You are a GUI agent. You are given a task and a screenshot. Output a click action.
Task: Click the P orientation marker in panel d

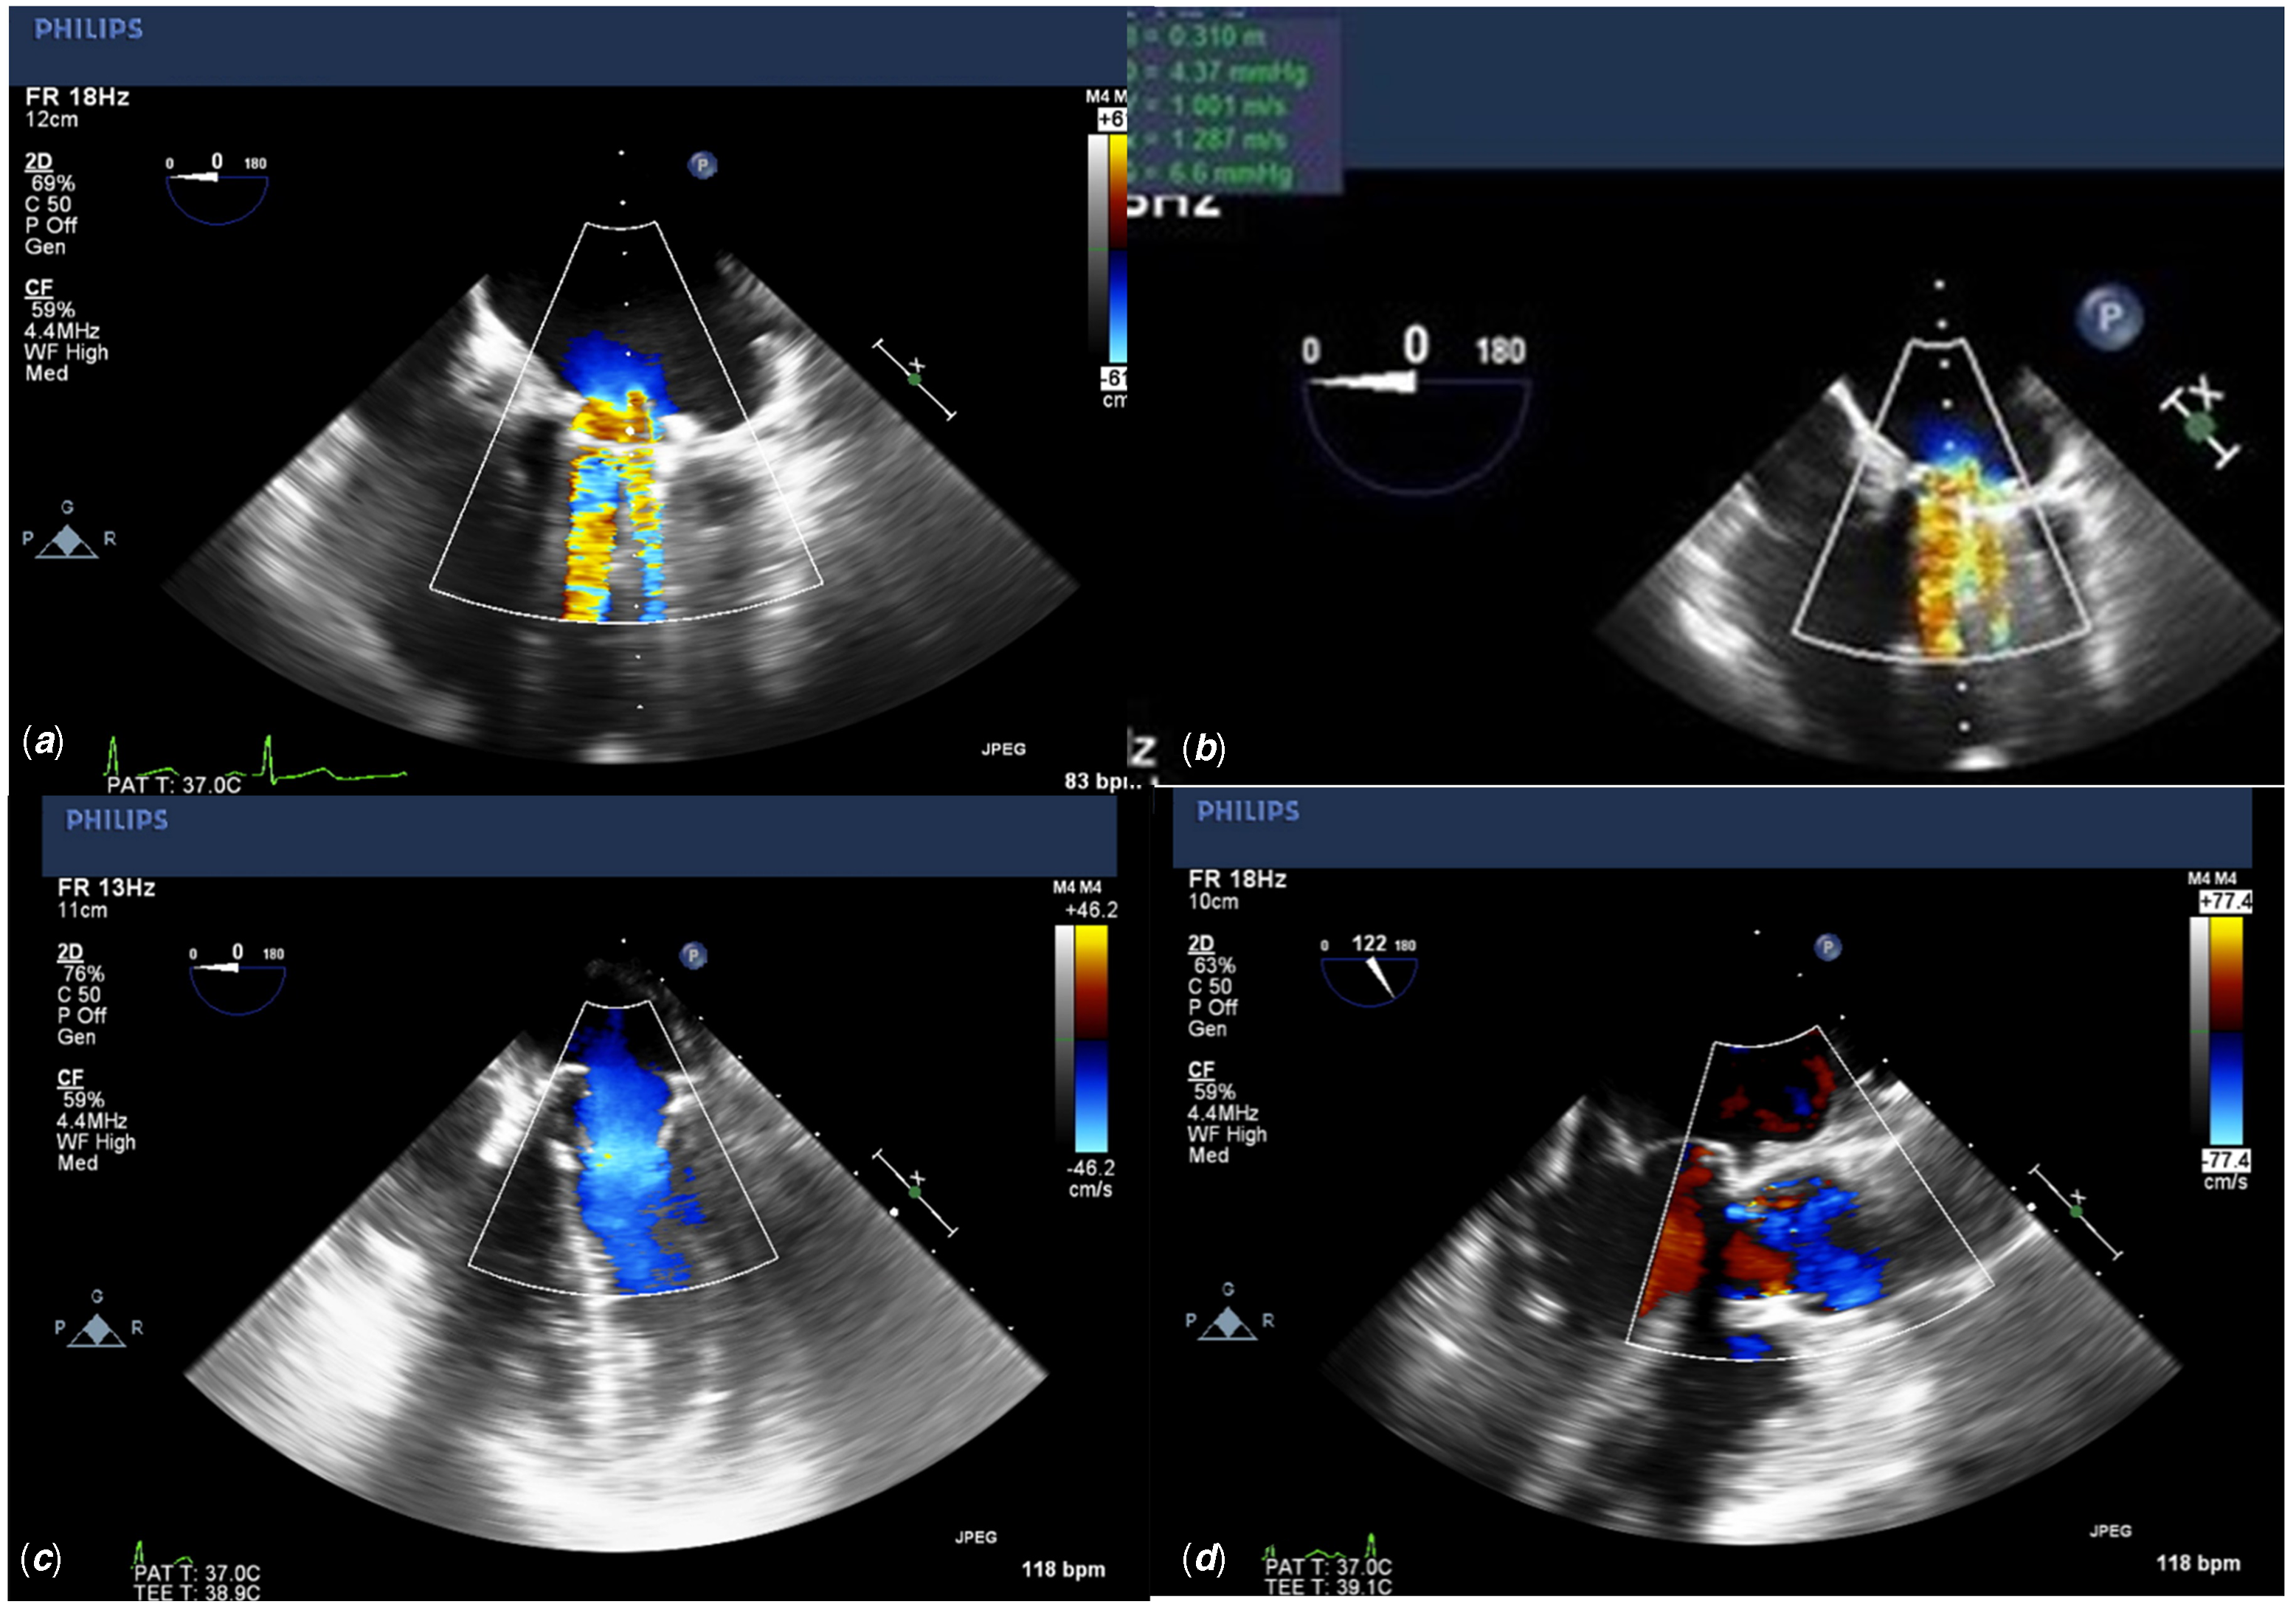tap(1828, 947)
